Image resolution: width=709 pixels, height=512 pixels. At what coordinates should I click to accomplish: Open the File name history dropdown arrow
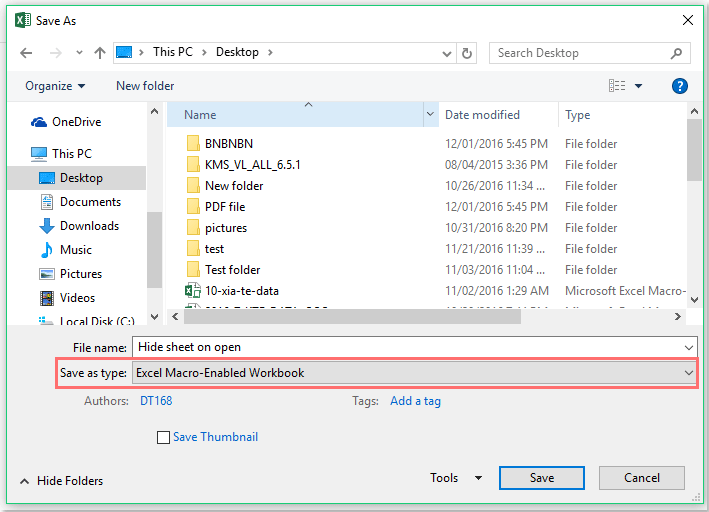click(x=689, y=347)
